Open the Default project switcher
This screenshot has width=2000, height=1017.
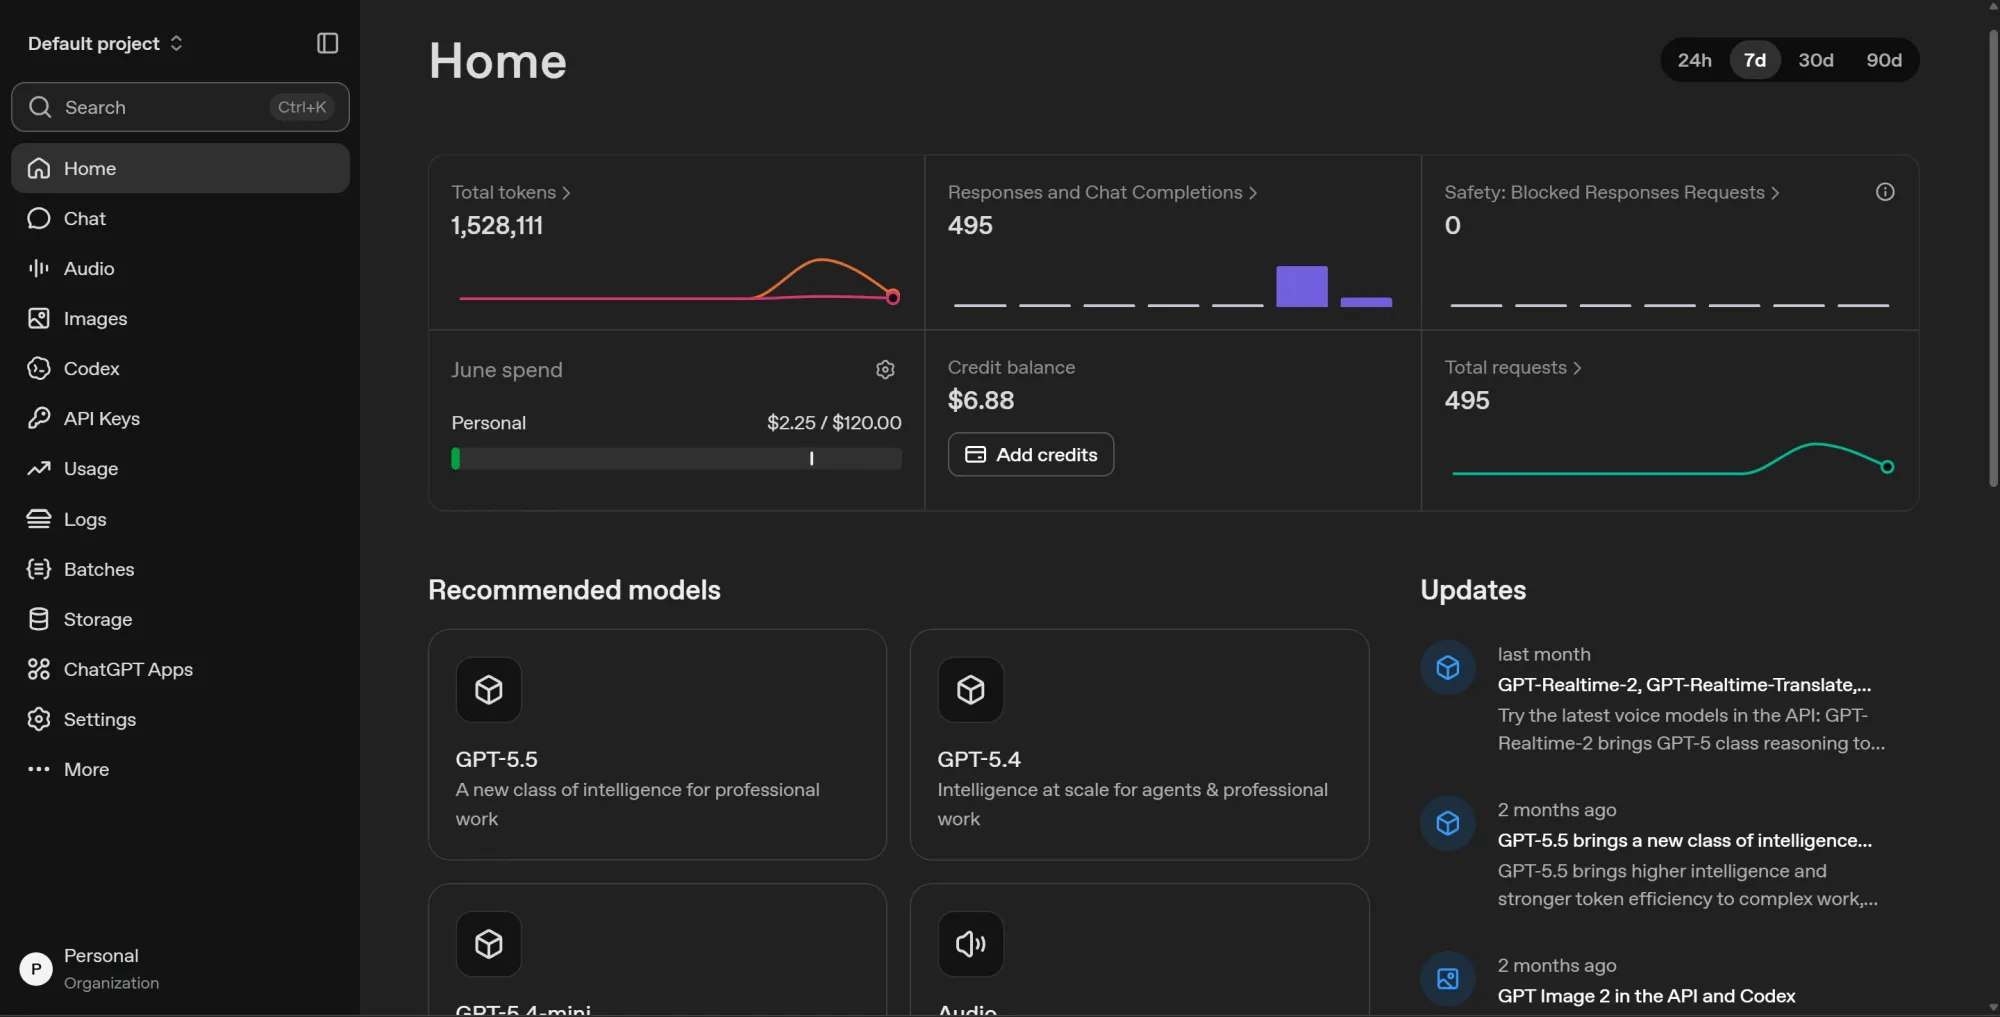click(x=105, y=43)
